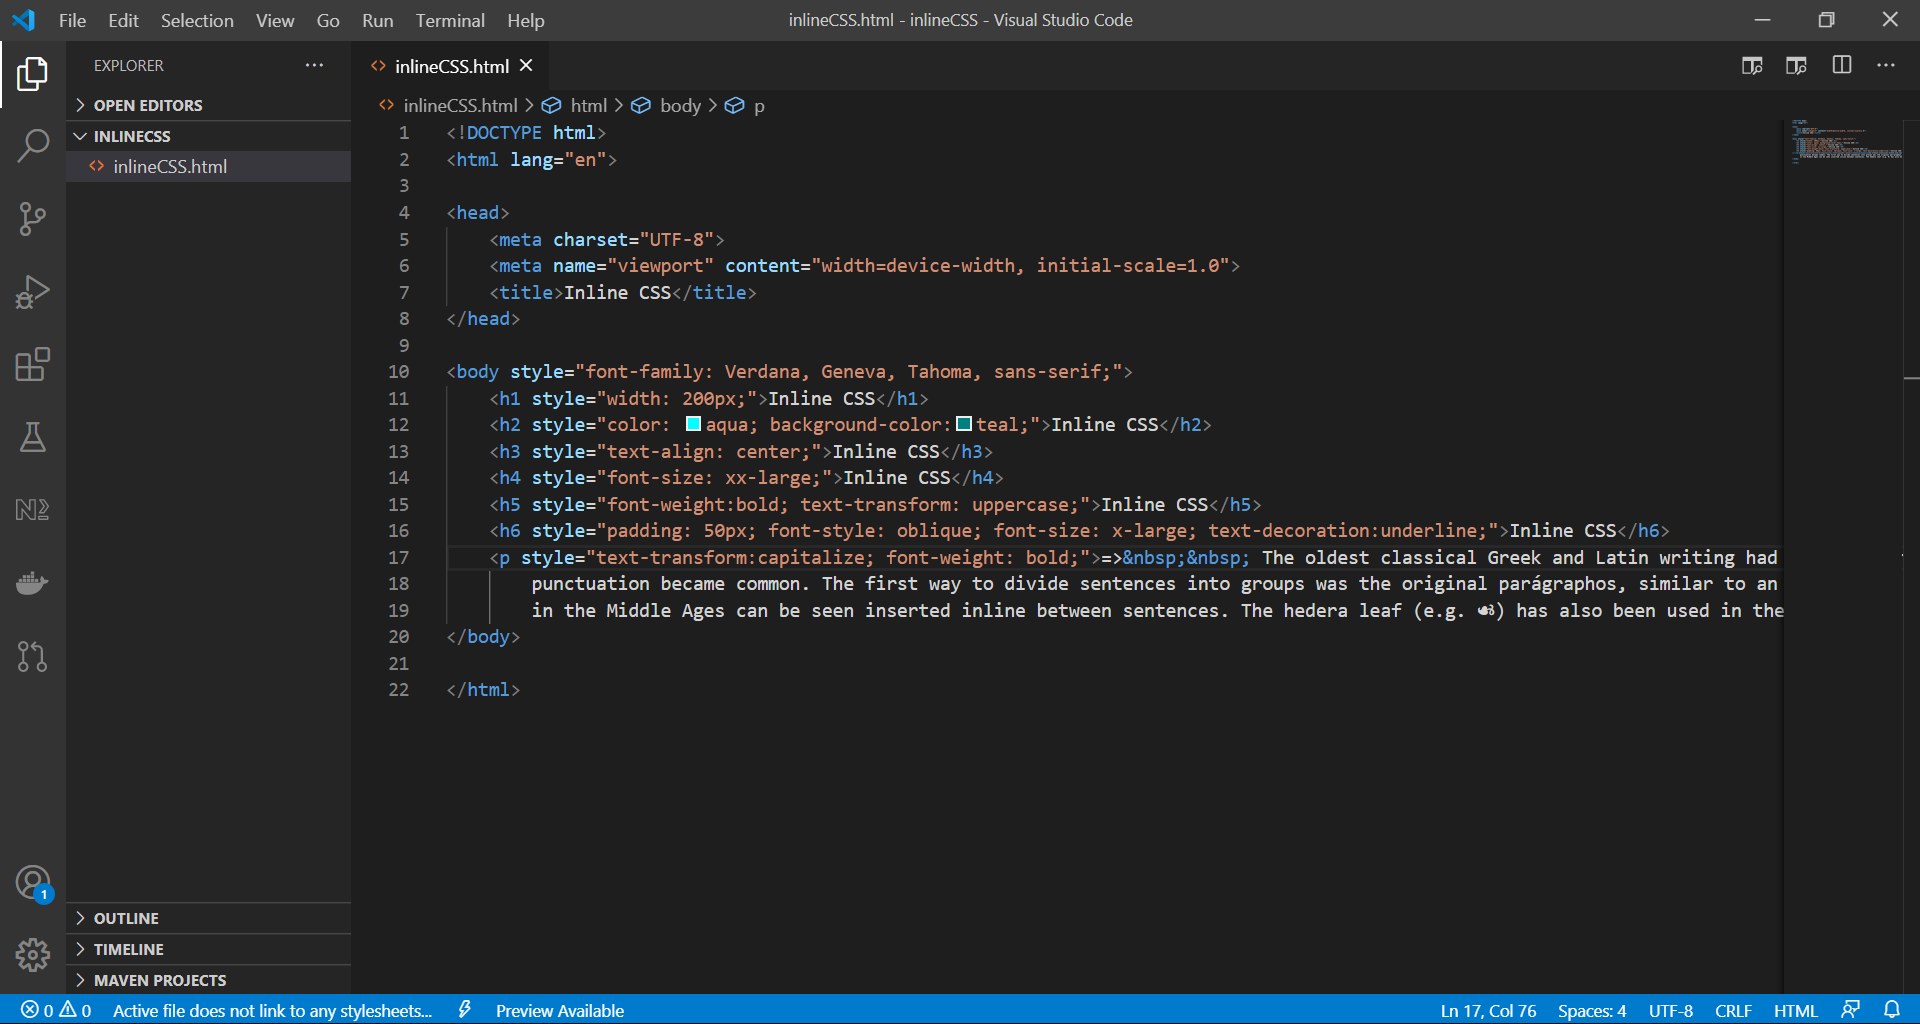Expand the Outline section
1920x1024 pixels.
(x=126, y=918)
